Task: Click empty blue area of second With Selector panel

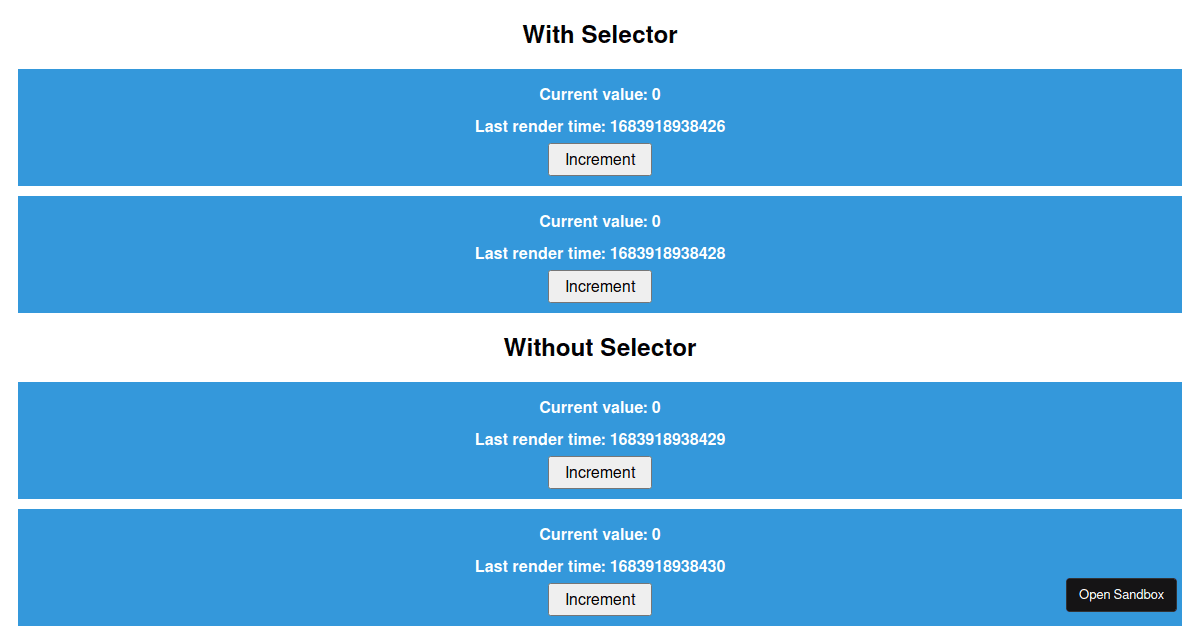Action: pos(200,255)
